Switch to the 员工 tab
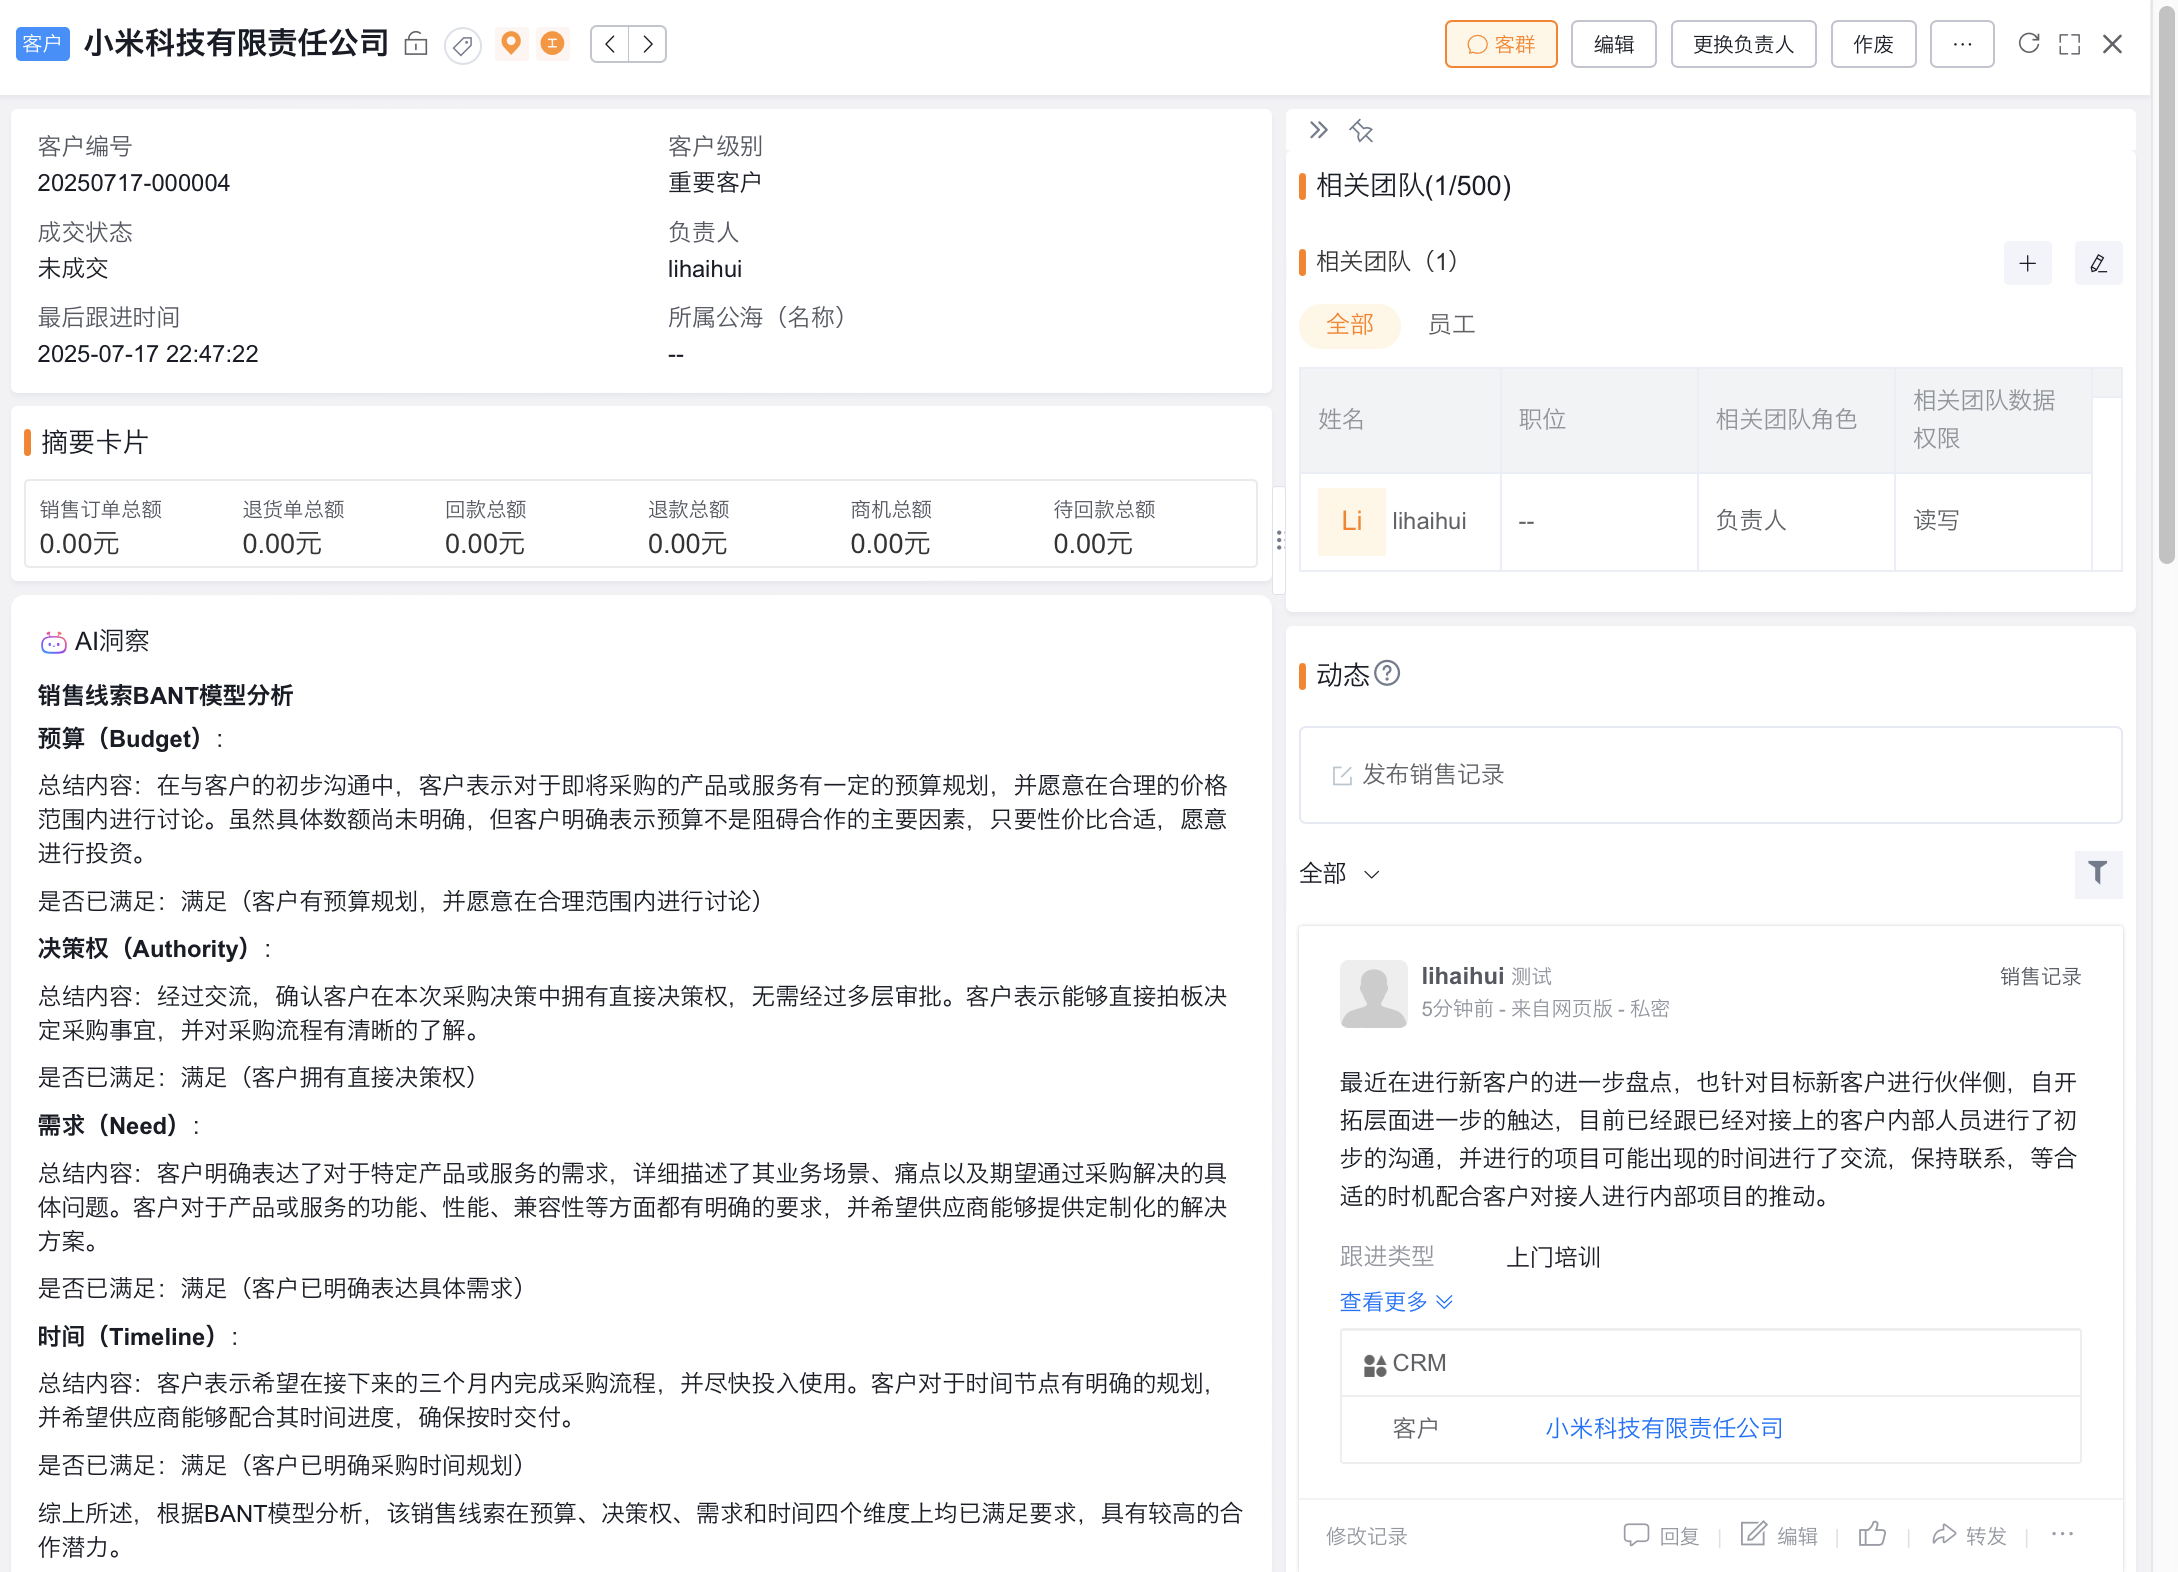Image resolution: width=2178 pixels, height=1572 pixels. point(1451,324)
